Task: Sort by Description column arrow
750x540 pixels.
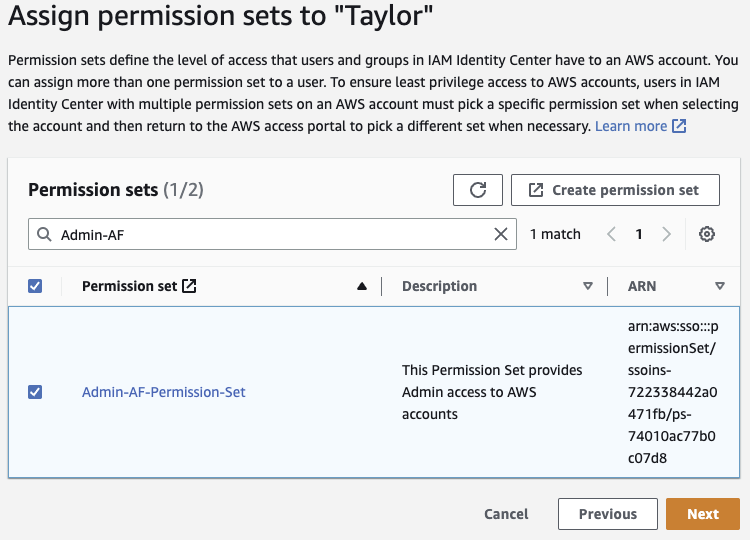Action: click(x=588, y=286)
